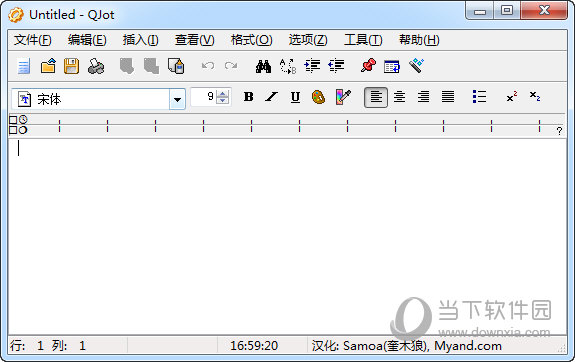This screenshot has height=362, width=575.
Task: Justify the text
Action: pos(448,97)
